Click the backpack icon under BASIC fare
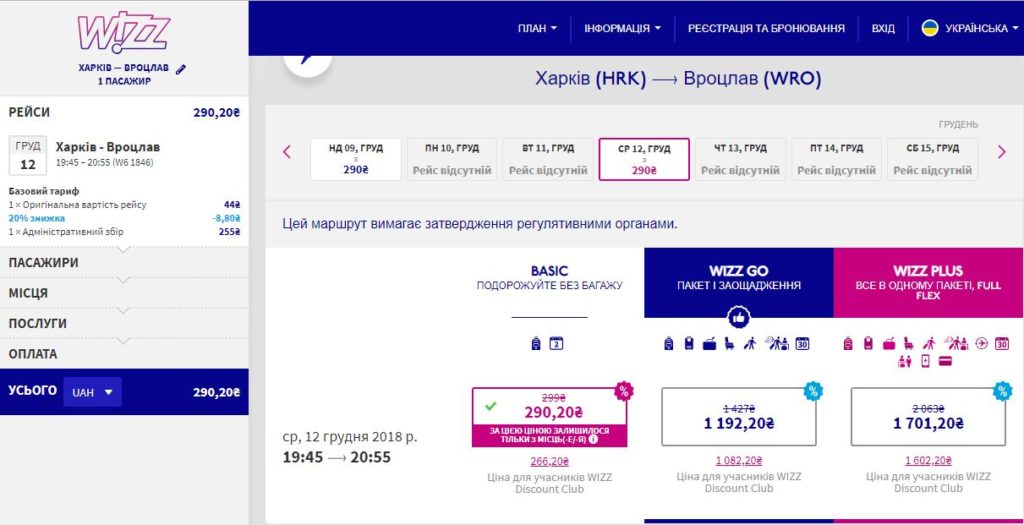This screenshot has height=525, width=1024. point(536,343)
